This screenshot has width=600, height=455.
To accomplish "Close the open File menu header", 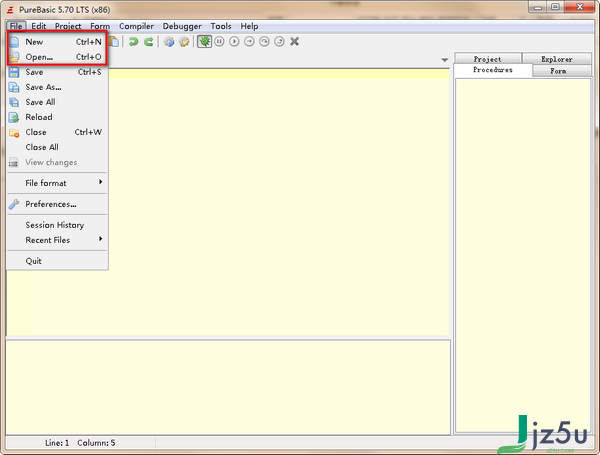I will 16,26.
